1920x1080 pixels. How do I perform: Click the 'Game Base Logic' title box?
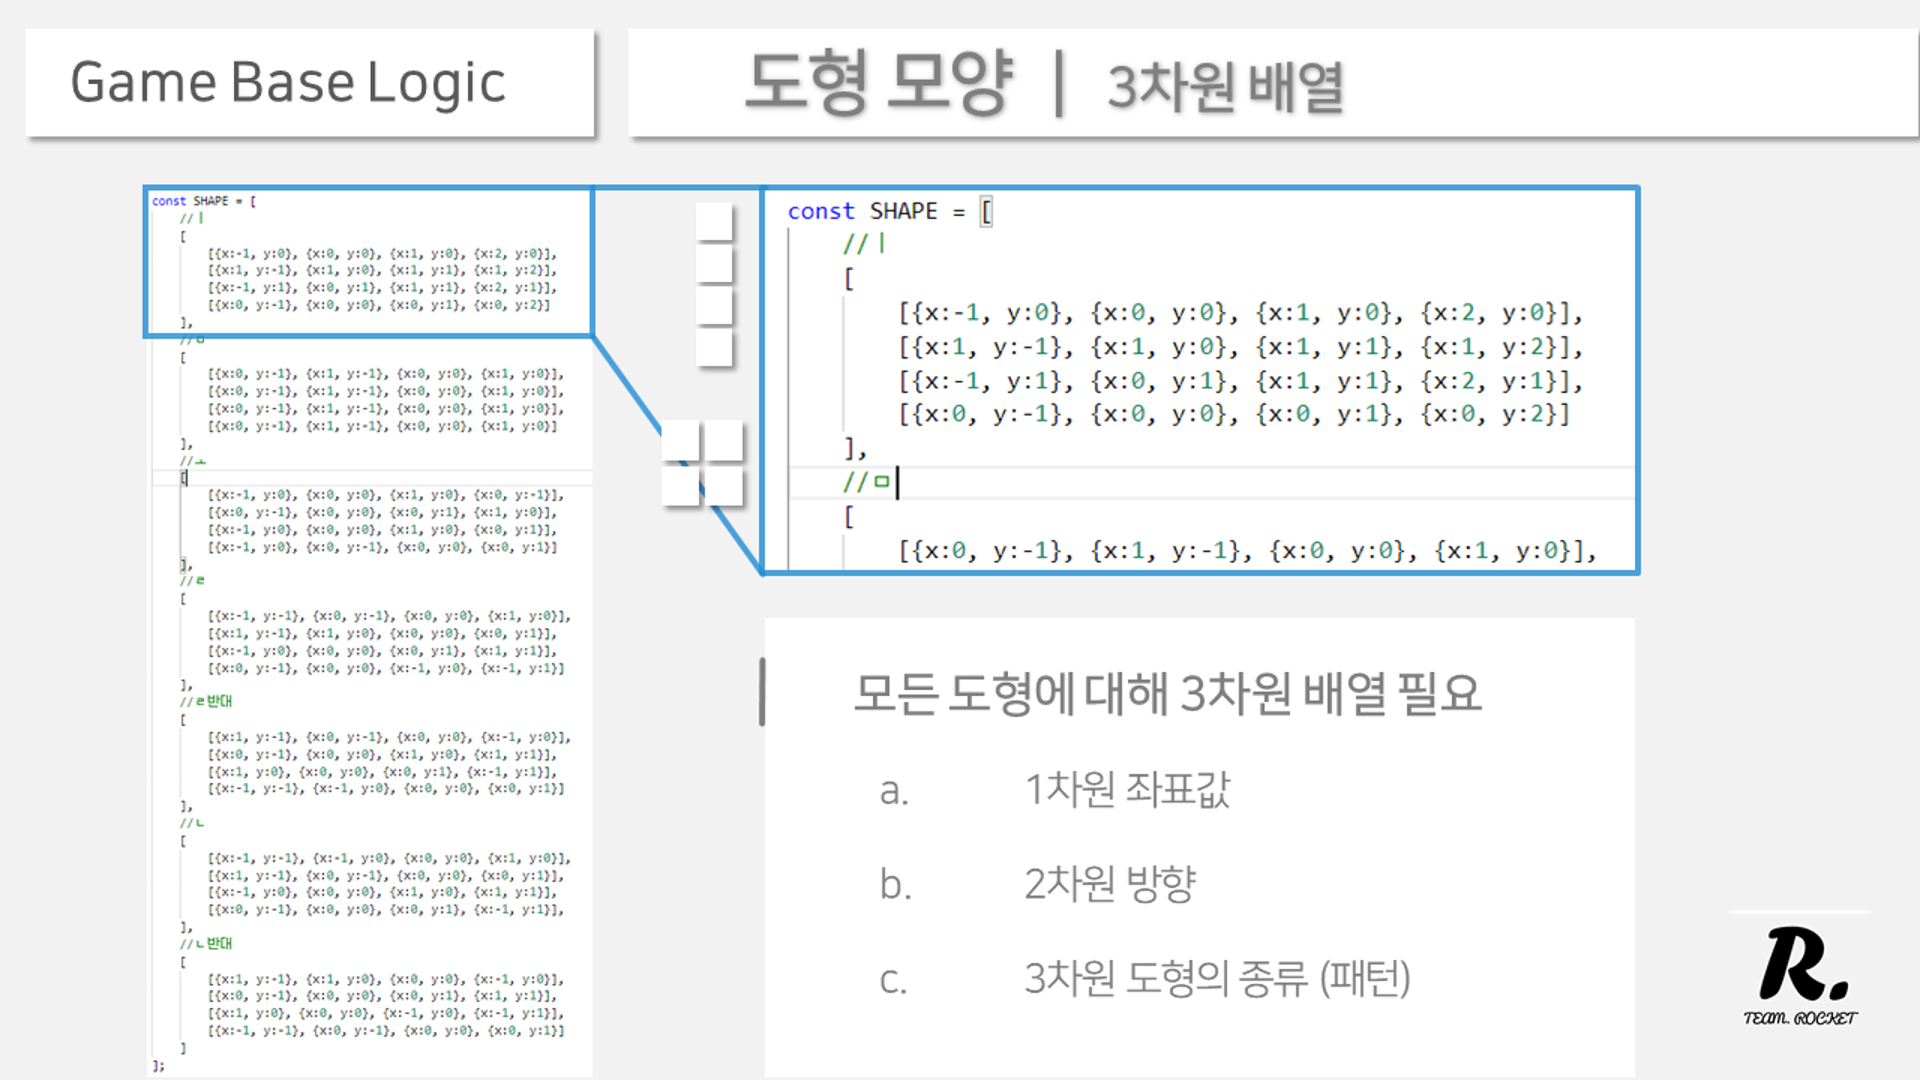(310, 83)
